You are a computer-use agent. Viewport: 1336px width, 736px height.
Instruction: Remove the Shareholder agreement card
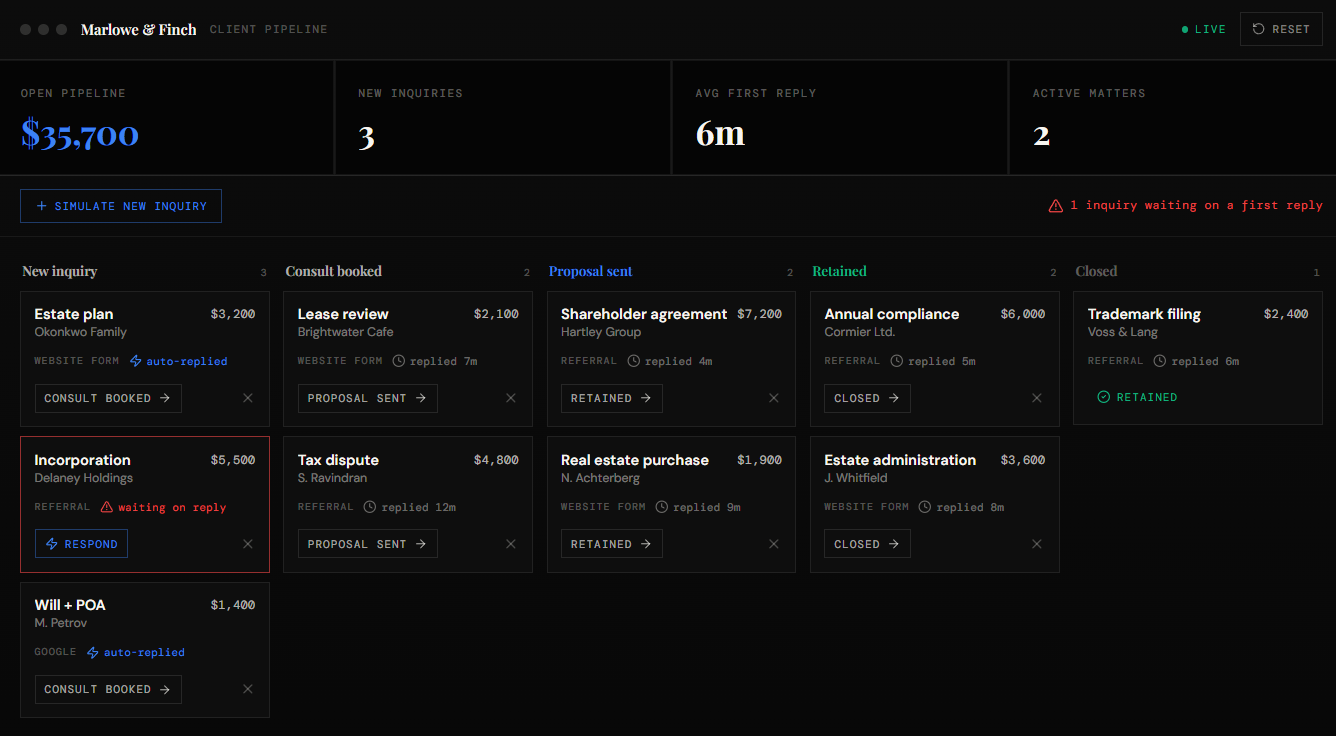coord(774,398)
